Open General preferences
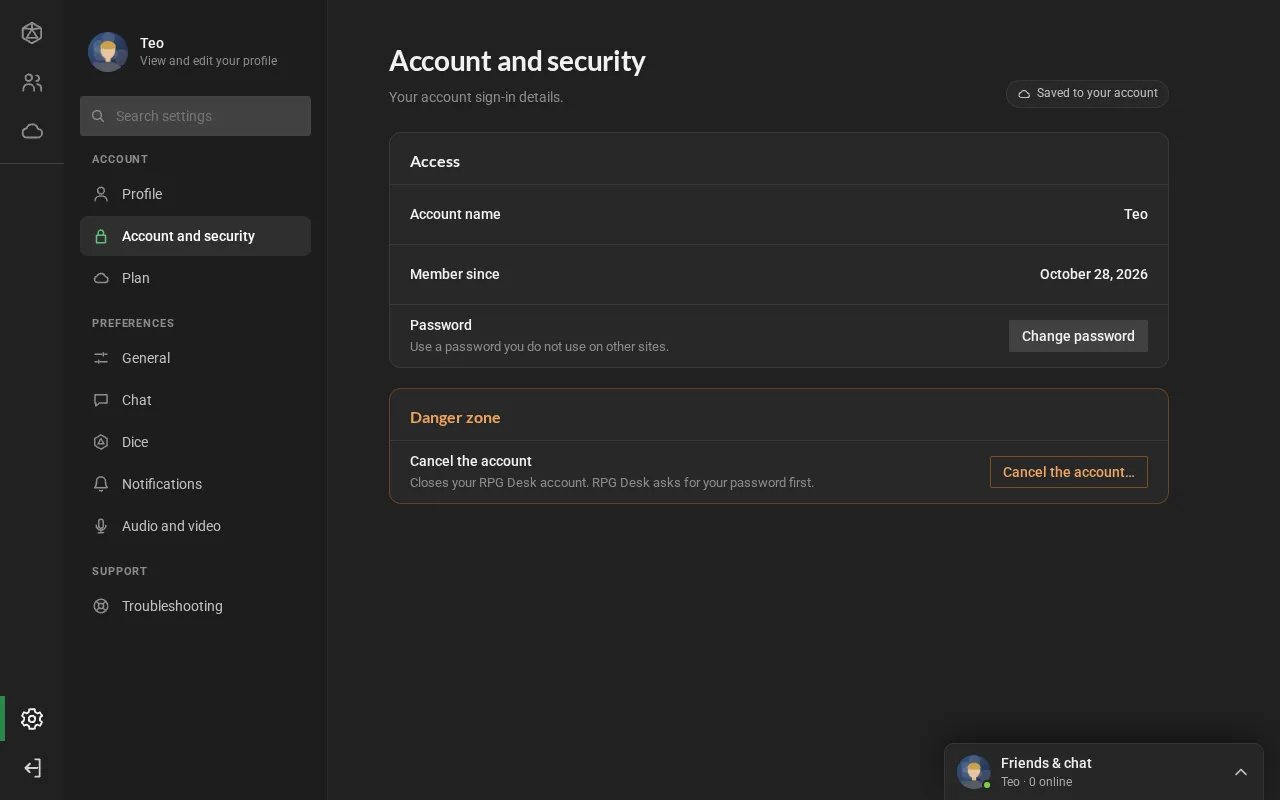The width and height of the screenshot is (1280, 800). coord(195,358)
